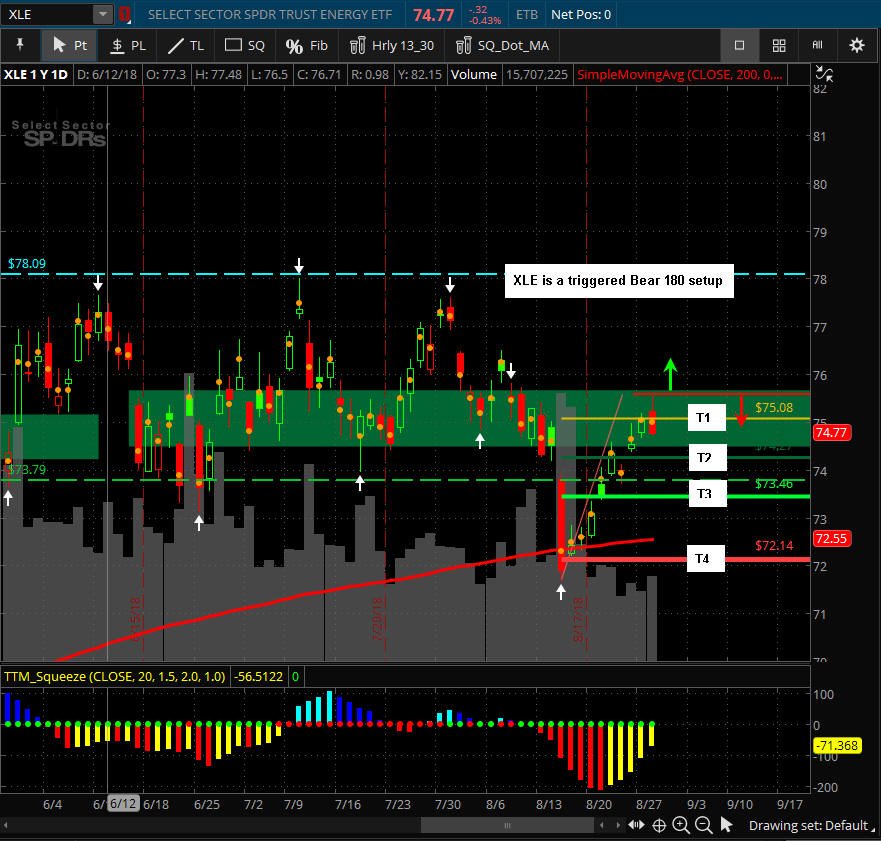Toggle the crosshair pan icon
Viewport: 881px width, 841px height.
point(659,825)
